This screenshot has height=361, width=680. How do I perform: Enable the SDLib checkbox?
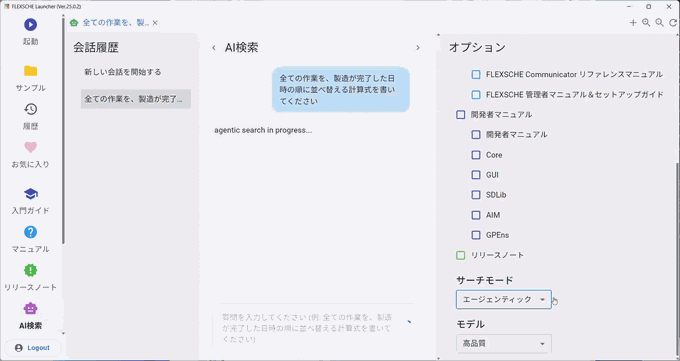pos(476,195)
